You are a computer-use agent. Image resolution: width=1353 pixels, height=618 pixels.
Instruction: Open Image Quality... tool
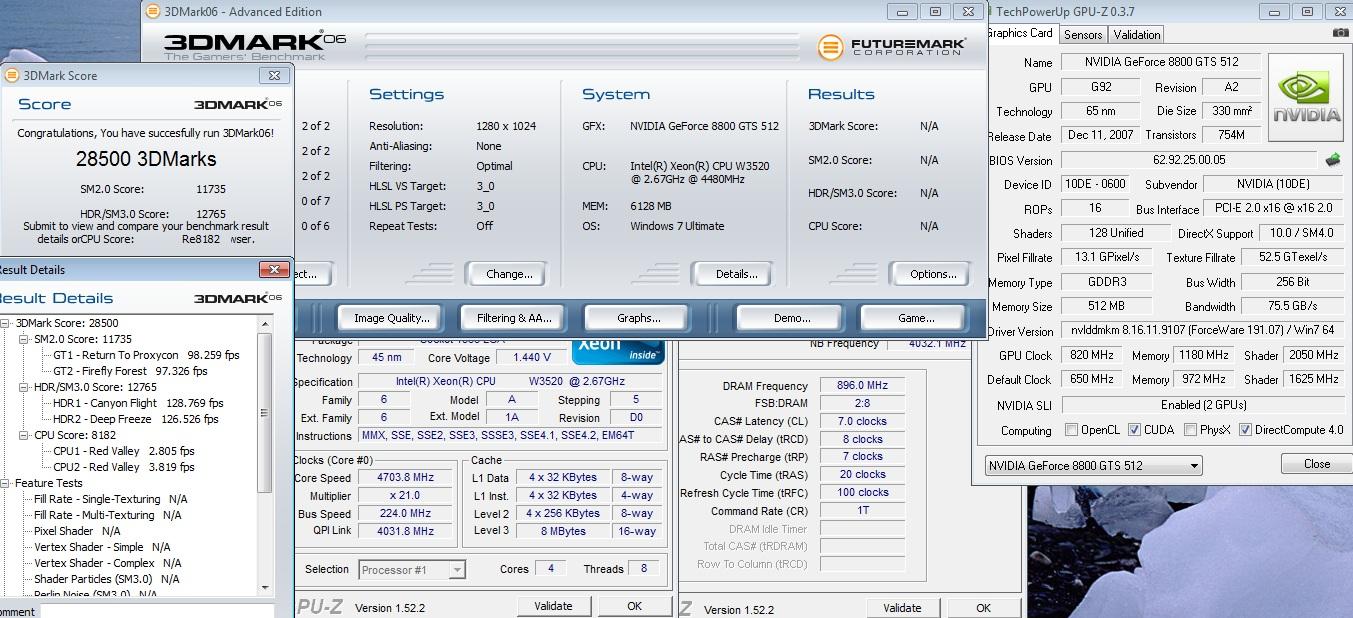[391, 318]
